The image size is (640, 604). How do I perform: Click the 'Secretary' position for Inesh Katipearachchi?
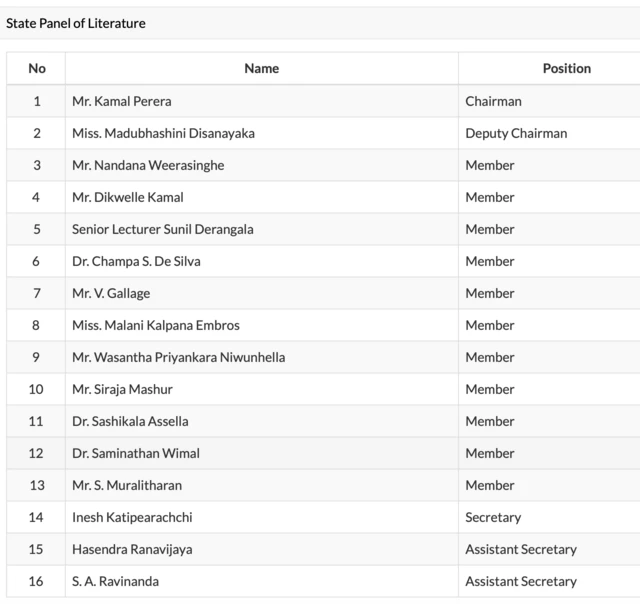coord(493,517)
